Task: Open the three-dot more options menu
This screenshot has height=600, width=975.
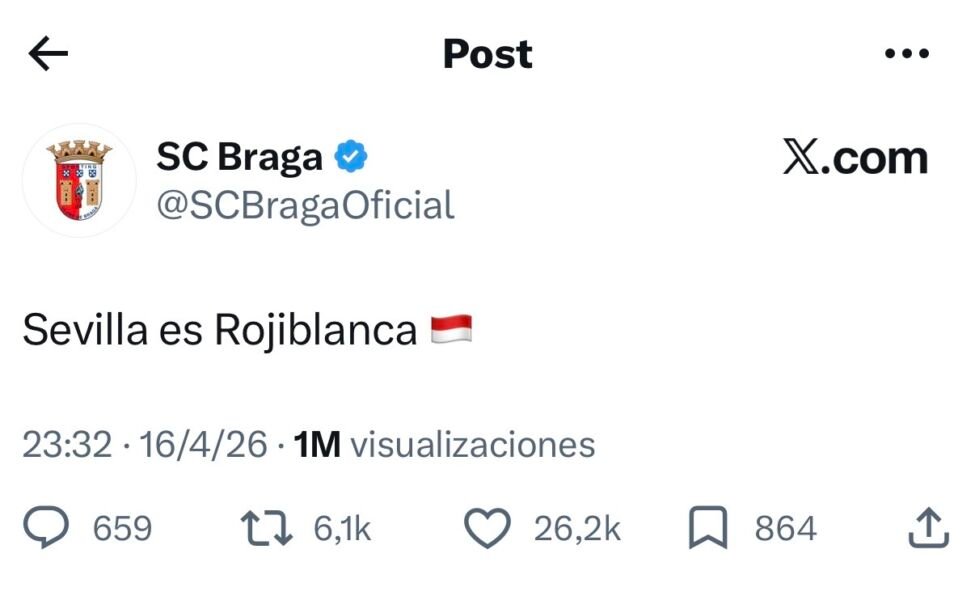Action: pos(907,54)
